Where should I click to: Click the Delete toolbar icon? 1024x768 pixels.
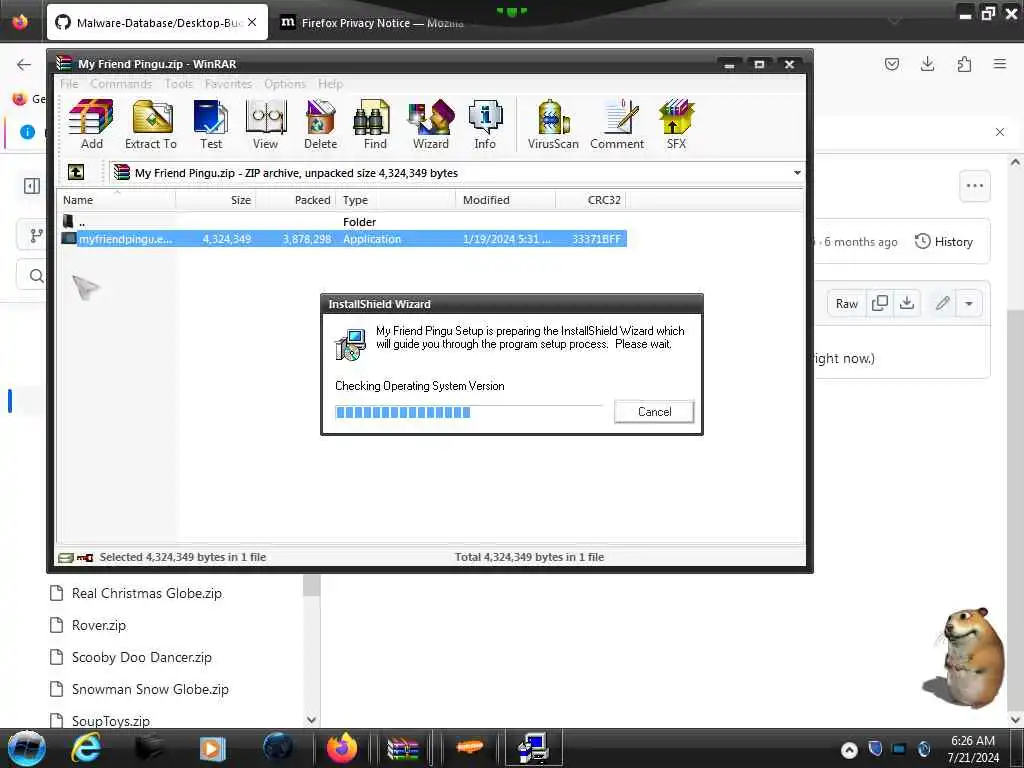320,124
